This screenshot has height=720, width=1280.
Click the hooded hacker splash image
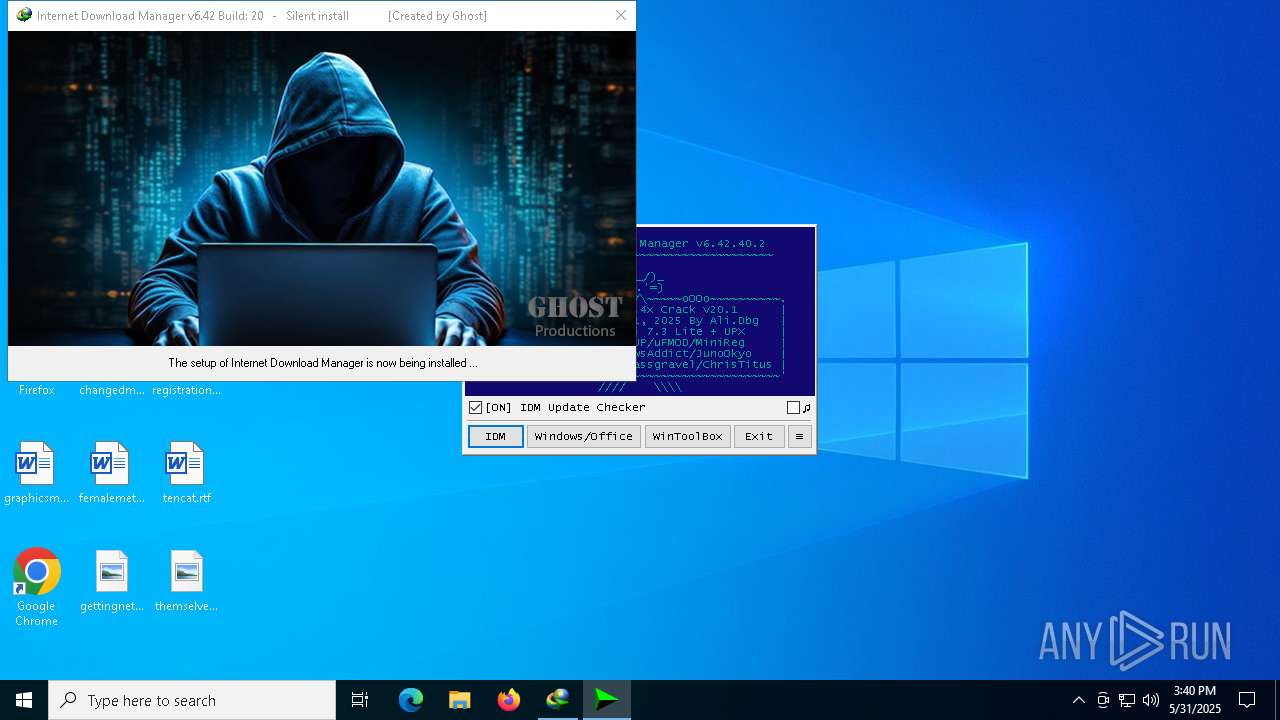coord(322,189)
